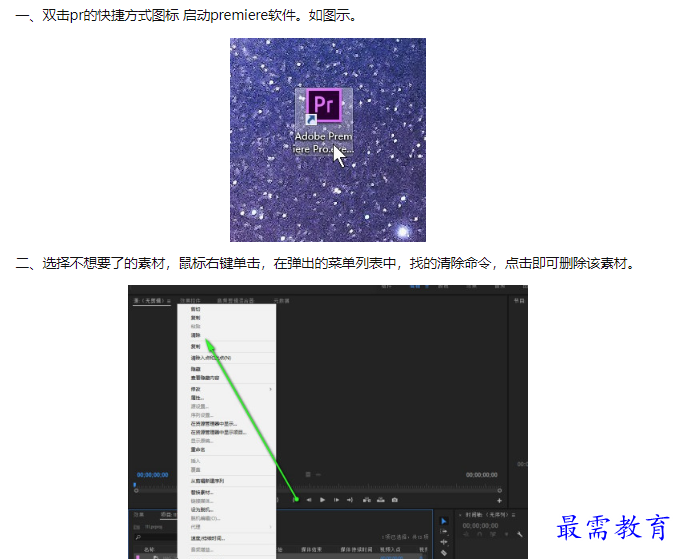Click the Export Frame camera icon
Viewport: 678px width, 559px height.
[394, 500]
